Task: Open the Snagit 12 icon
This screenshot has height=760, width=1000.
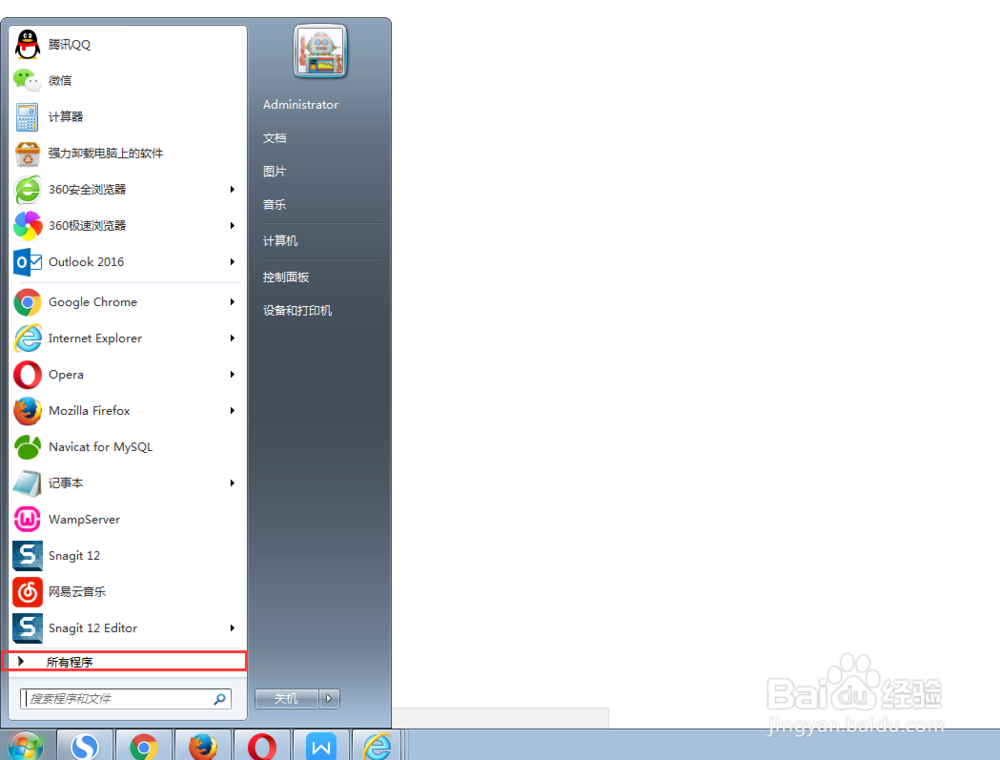Action: pos(27,556)
